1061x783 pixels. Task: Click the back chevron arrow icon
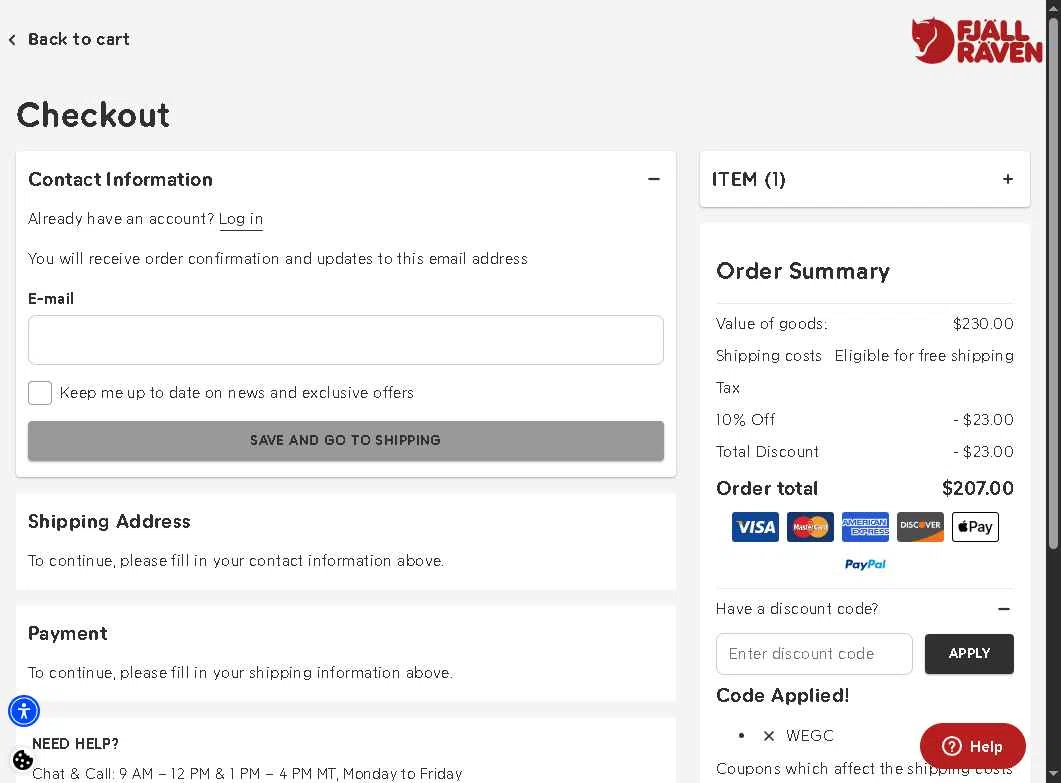12,40
